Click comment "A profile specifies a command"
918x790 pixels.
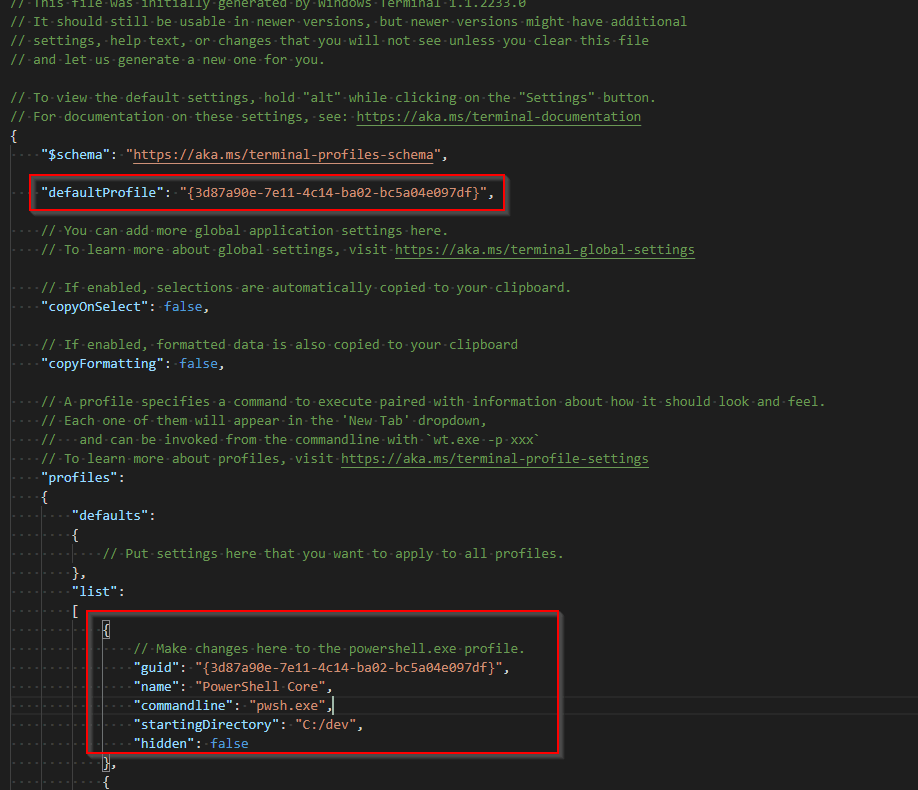433,402
